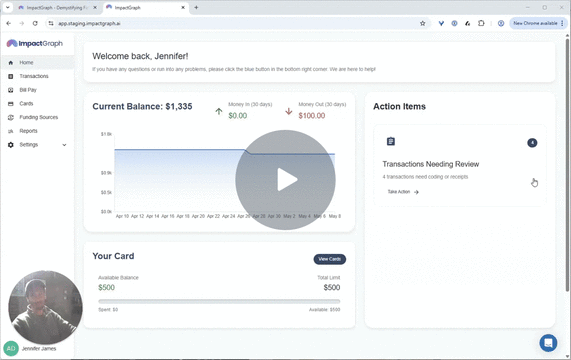
Task: Switch to the first ImpactGraph Demystifying tab
Action: pyautogui.click(x=57, y=8)
